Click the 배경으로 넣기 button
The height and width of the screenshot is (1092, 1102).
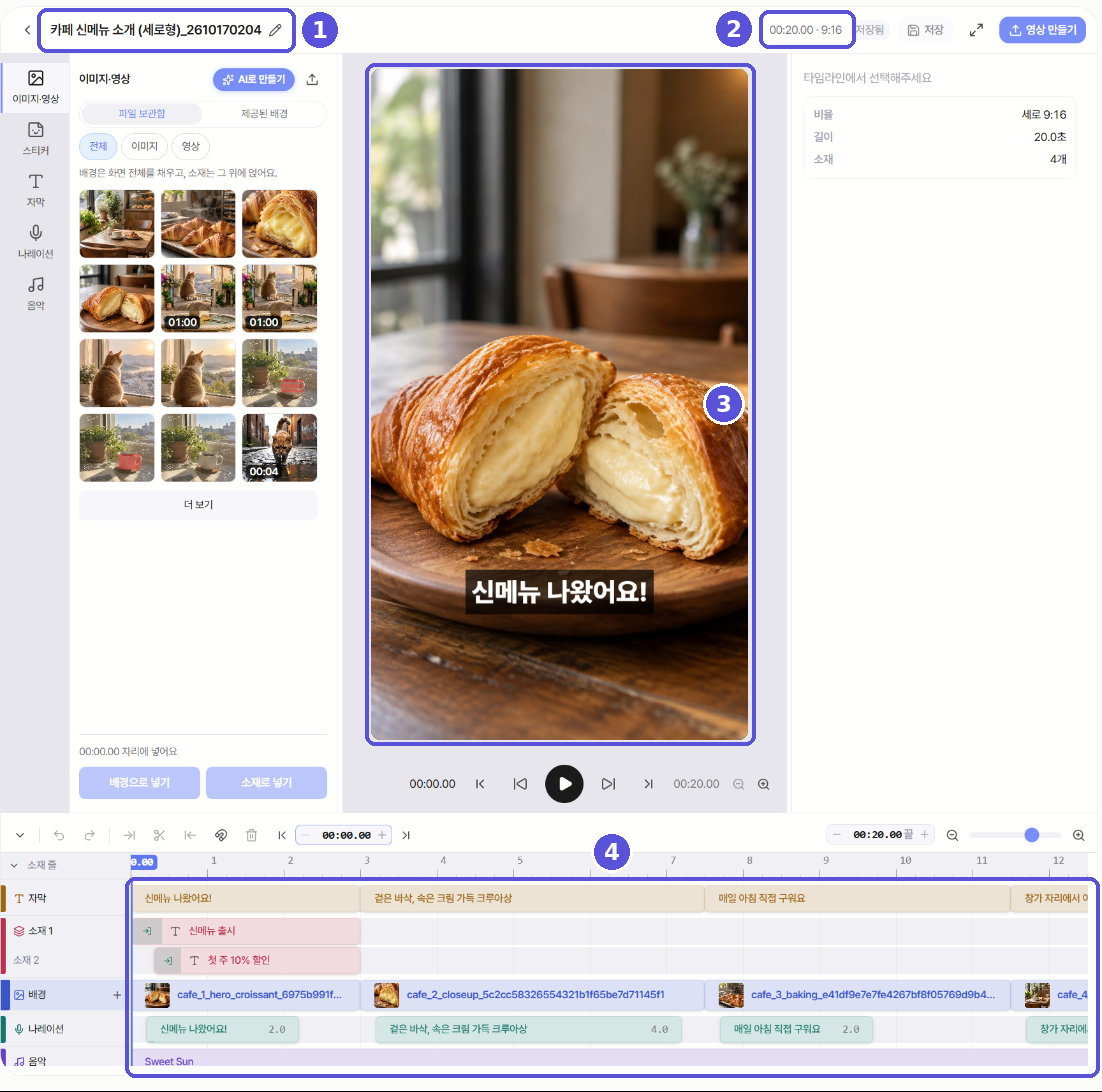pos(139,783)
